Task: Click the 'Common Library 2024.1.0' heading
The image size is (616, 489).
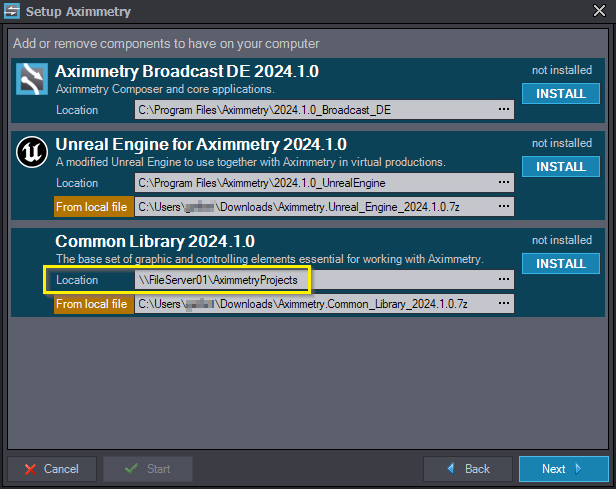Action: 155,242
